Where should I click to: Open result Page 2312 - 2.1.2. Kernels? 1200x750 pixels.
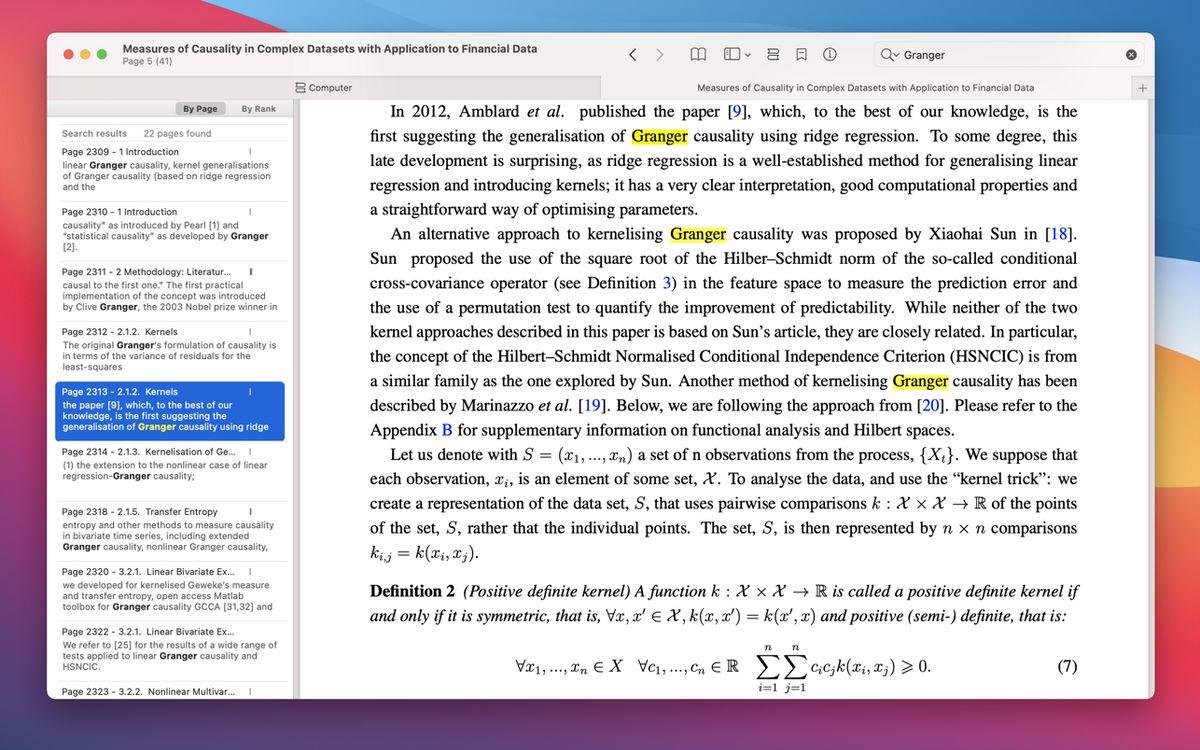[x=170, y=349]
